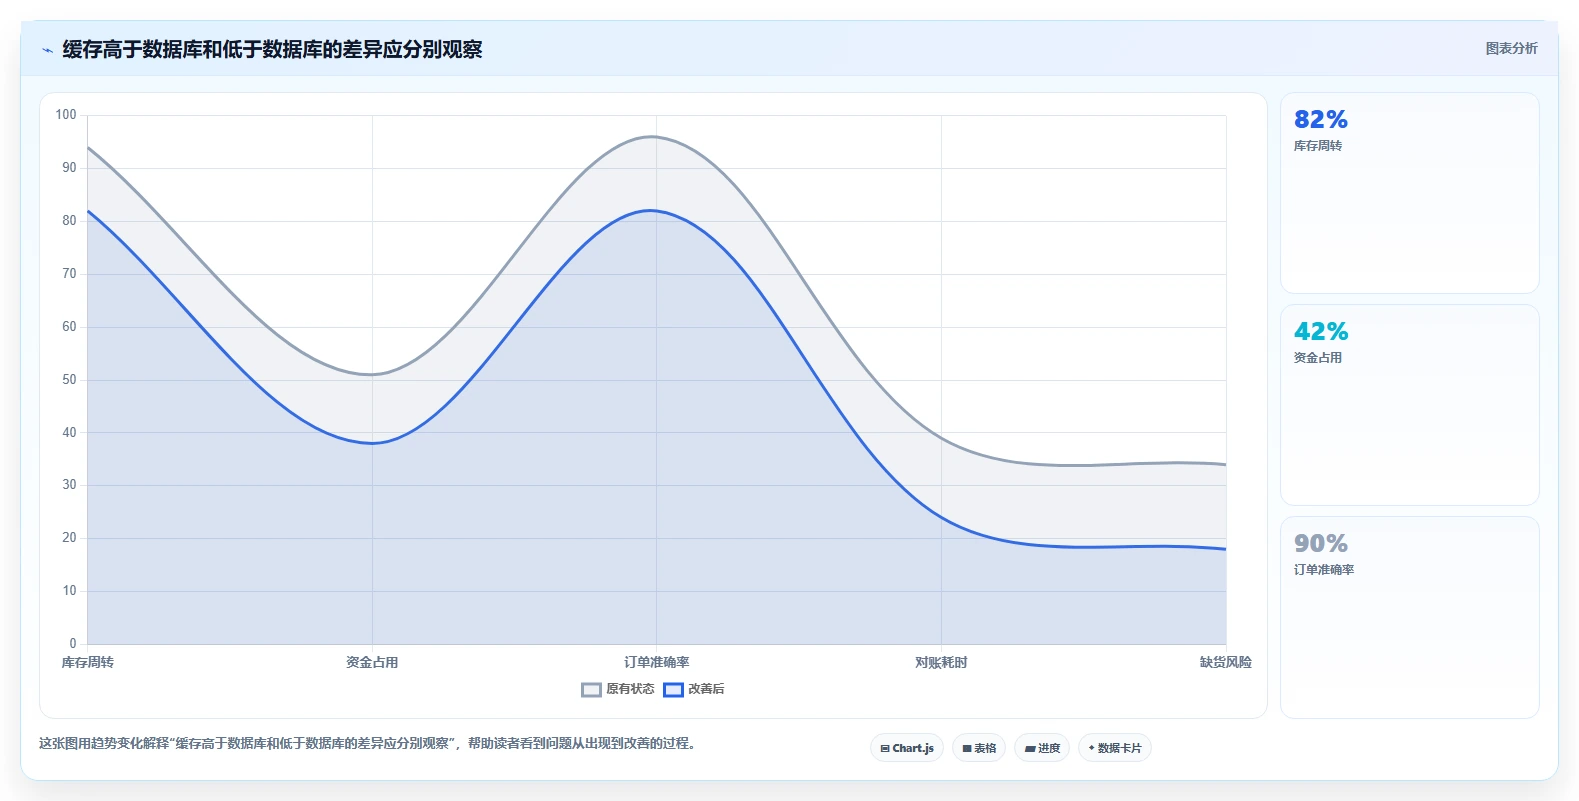Click the 缺货风险 x-axis label

[x=1226, y=662]
